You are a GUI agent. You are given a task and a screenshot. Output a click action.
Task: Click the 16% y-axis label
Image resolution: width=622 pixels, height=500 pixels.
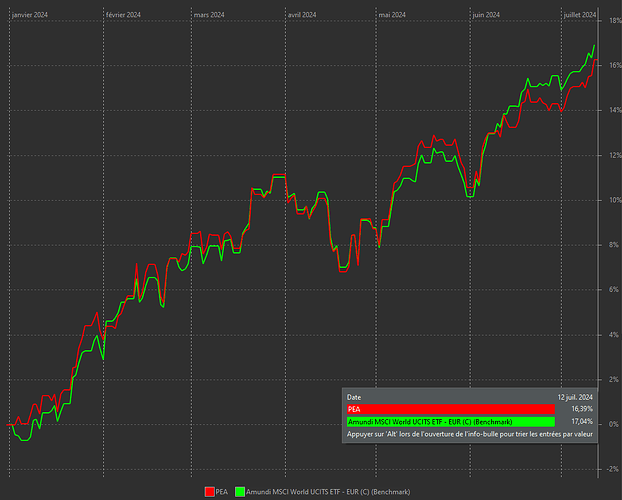click(615, 65)
